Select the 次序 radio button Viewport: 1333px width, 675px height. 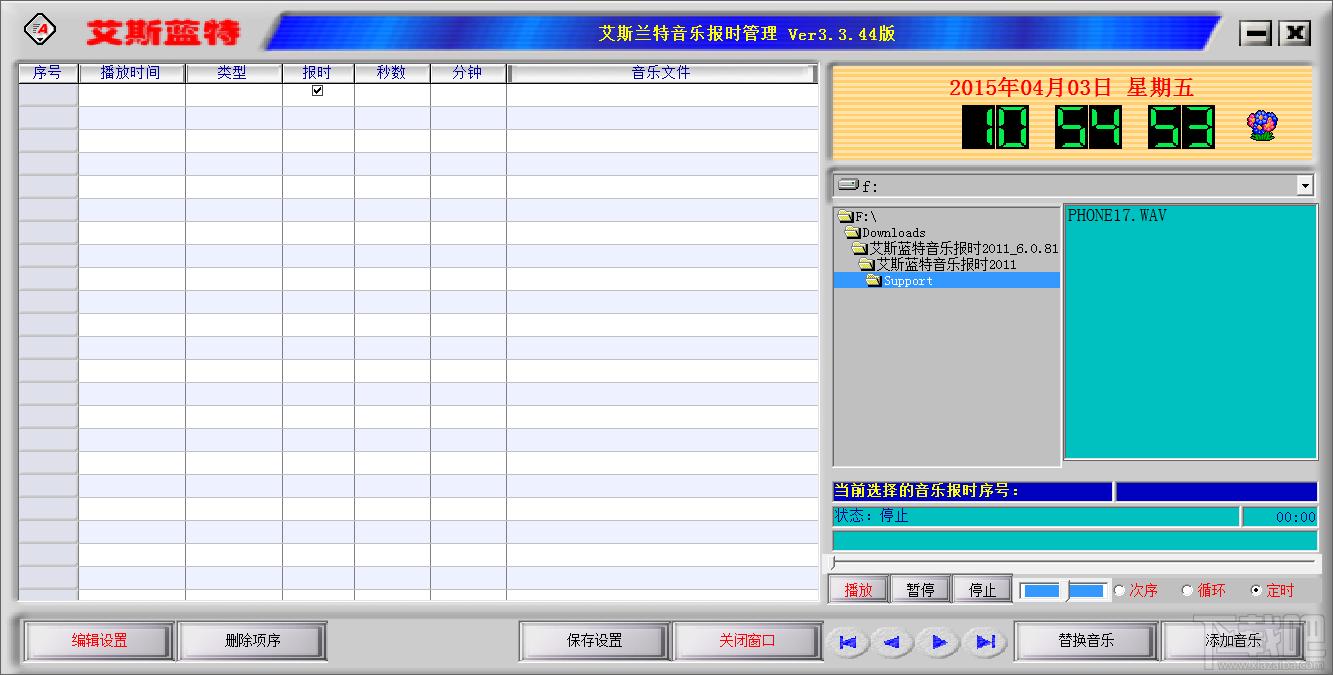(1119, 590)
